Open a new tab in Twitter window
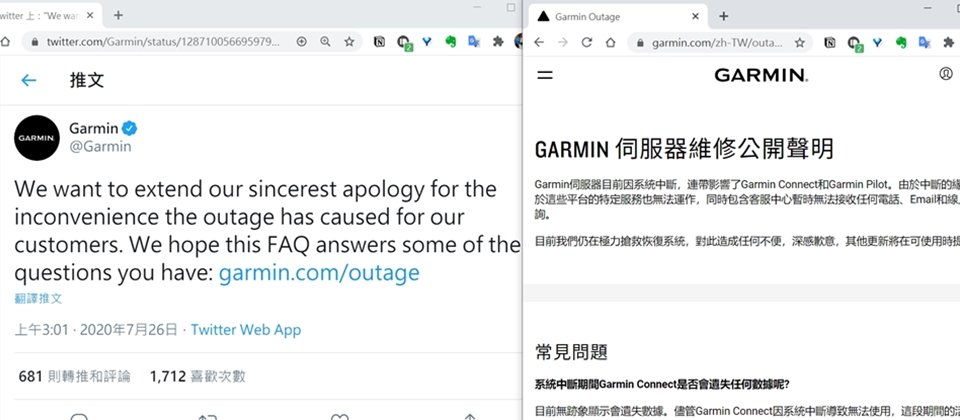This screenshot has width=960, height=420. [118, 15]
